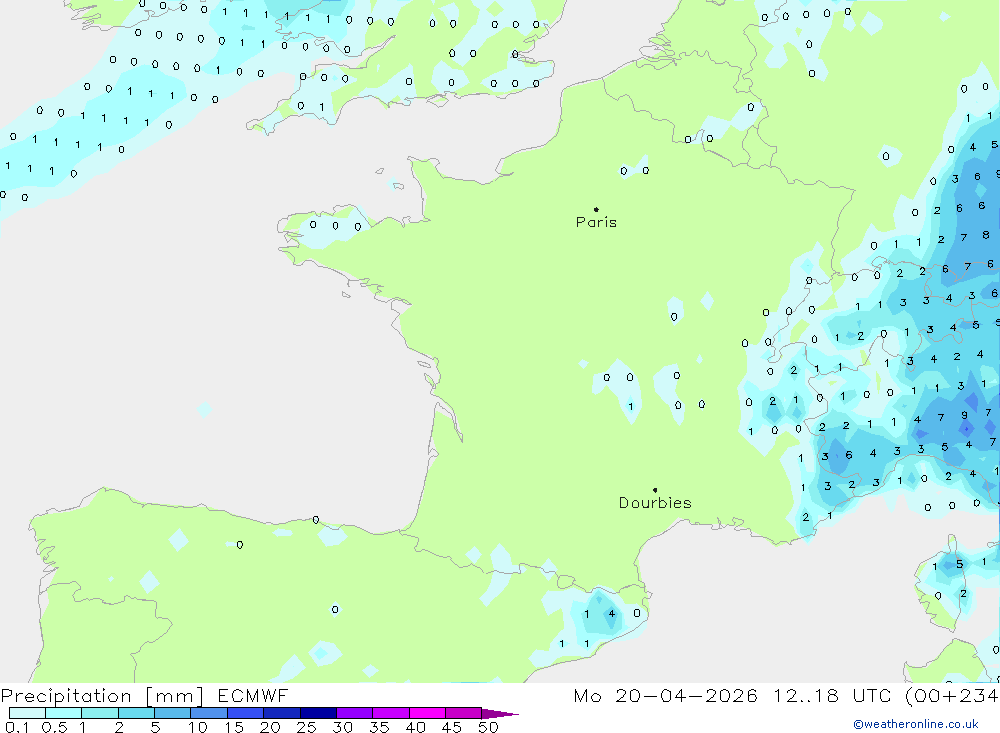This screenshot has width=1000, height=733.
Task: Click the '0.1' legend scale label
Action: 17,727
